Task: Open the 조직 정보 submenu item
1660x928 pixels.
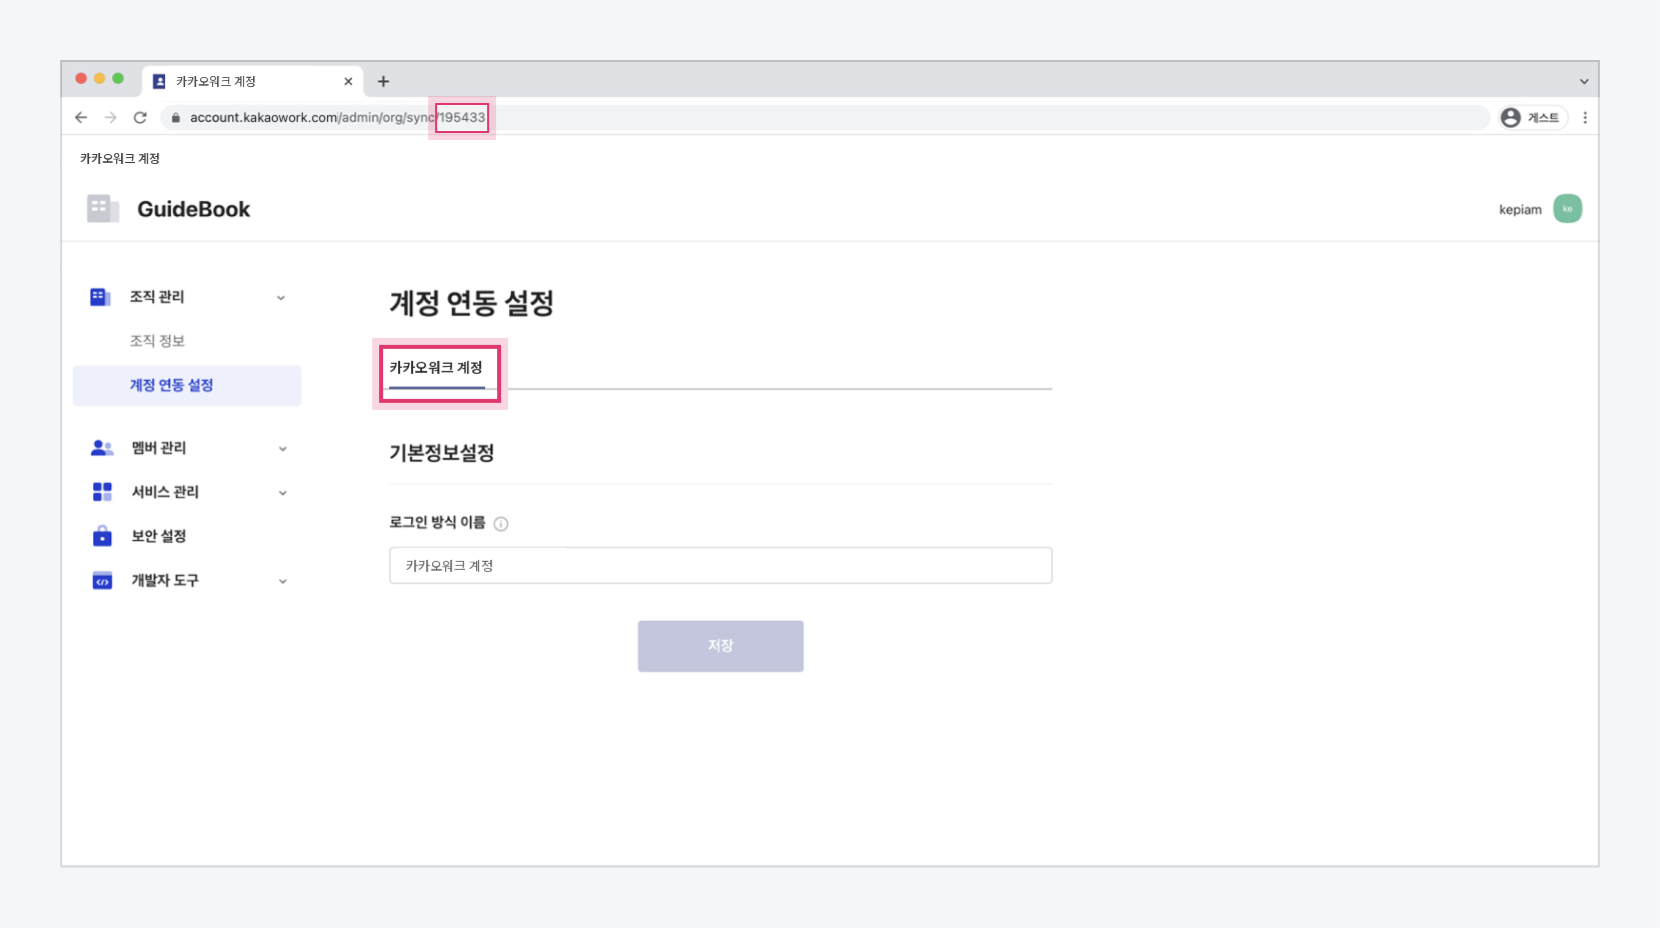Action: point(157,341)
